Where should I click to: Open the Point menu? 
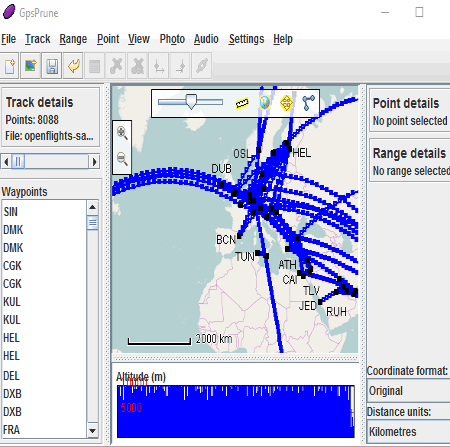point(108,39)
